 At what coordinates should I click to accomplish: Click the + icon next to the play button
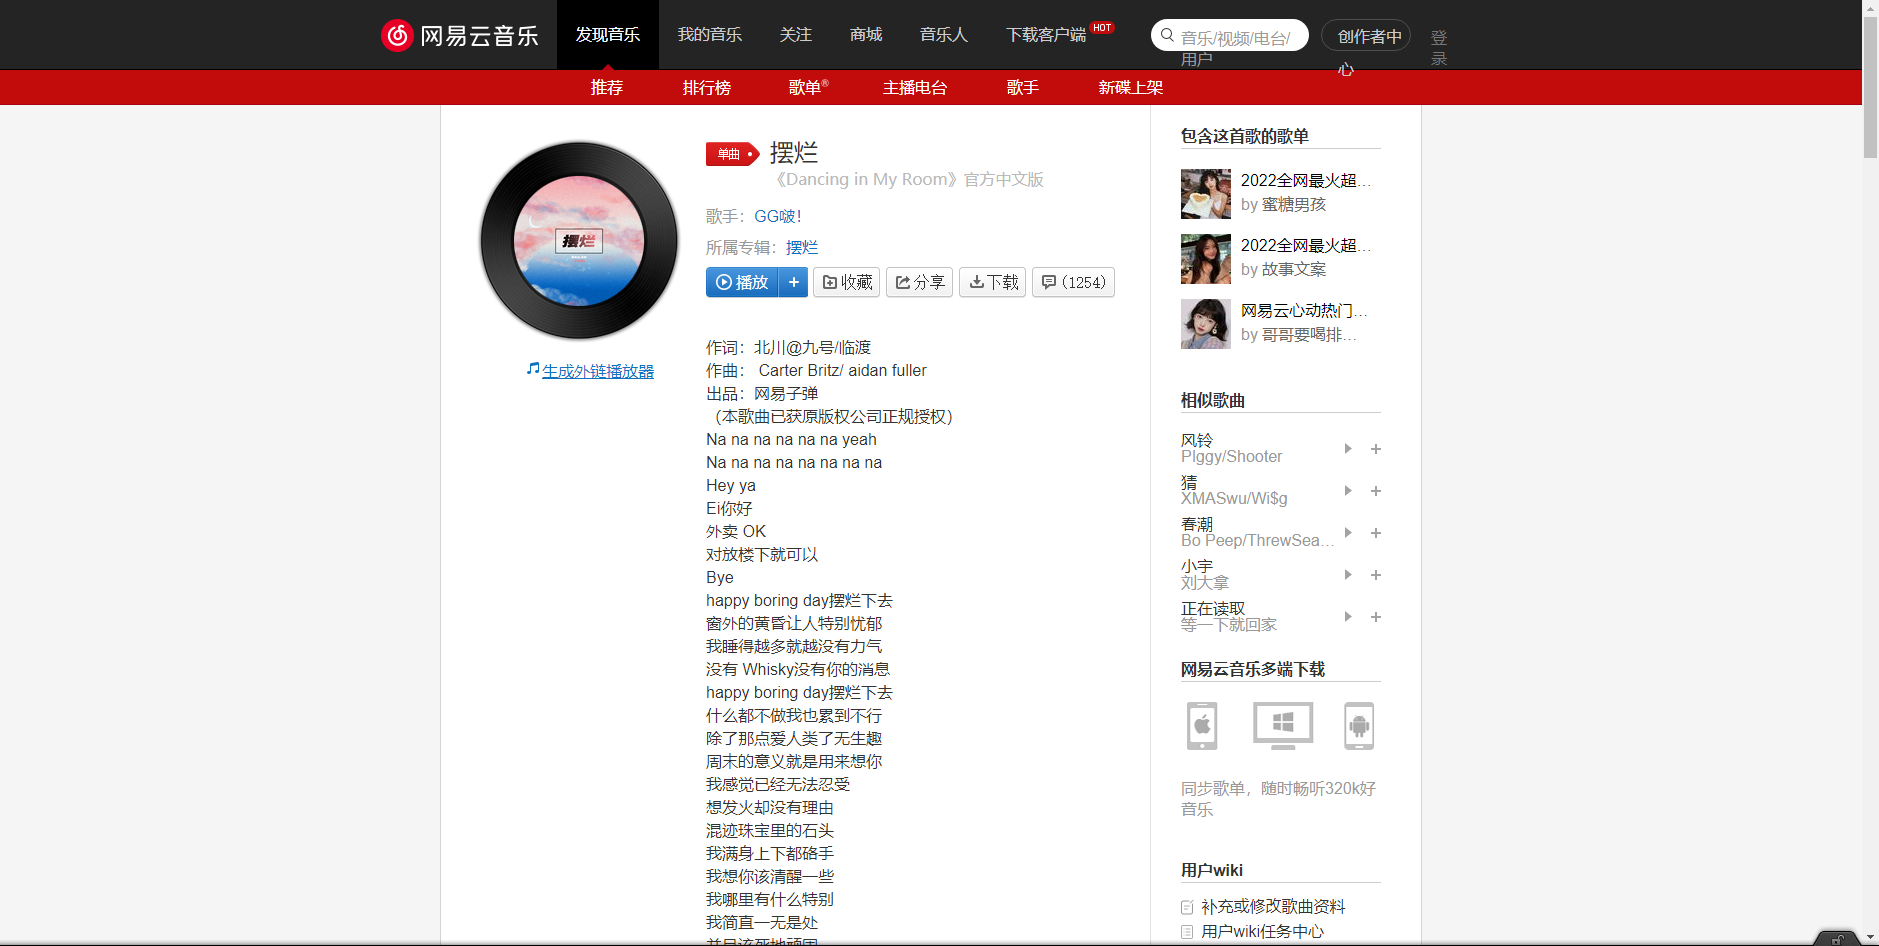(x=793, y=282)
